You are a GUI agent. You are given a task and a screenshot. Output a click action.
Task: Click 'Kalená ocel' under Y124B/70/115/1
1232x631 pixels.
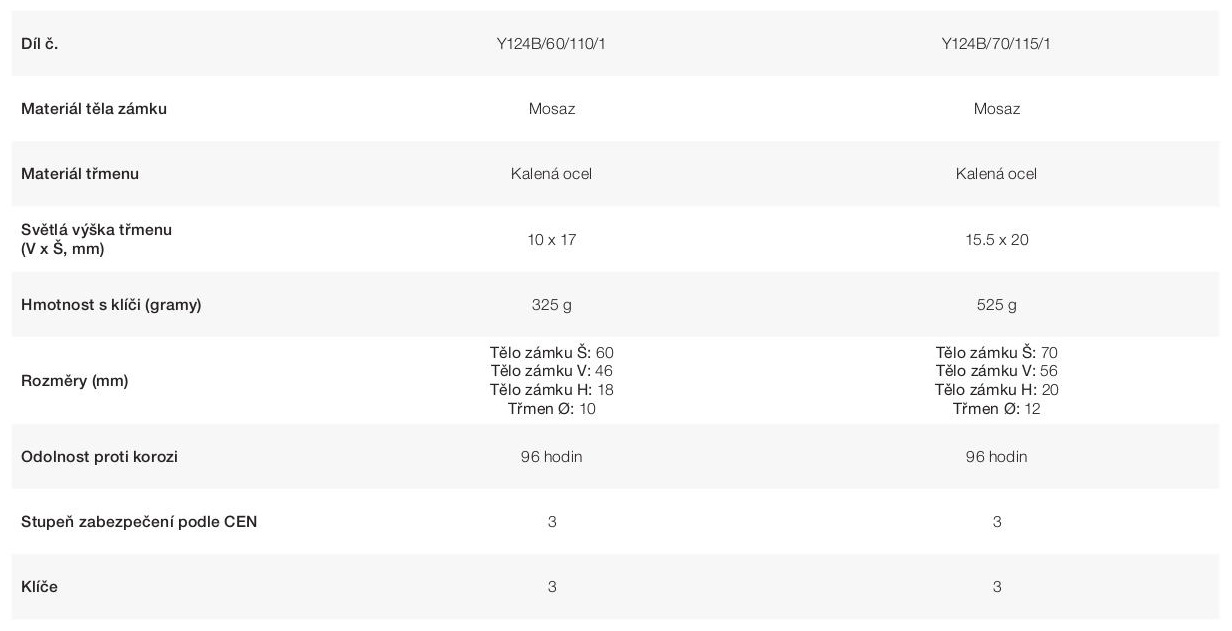(996, 174)
